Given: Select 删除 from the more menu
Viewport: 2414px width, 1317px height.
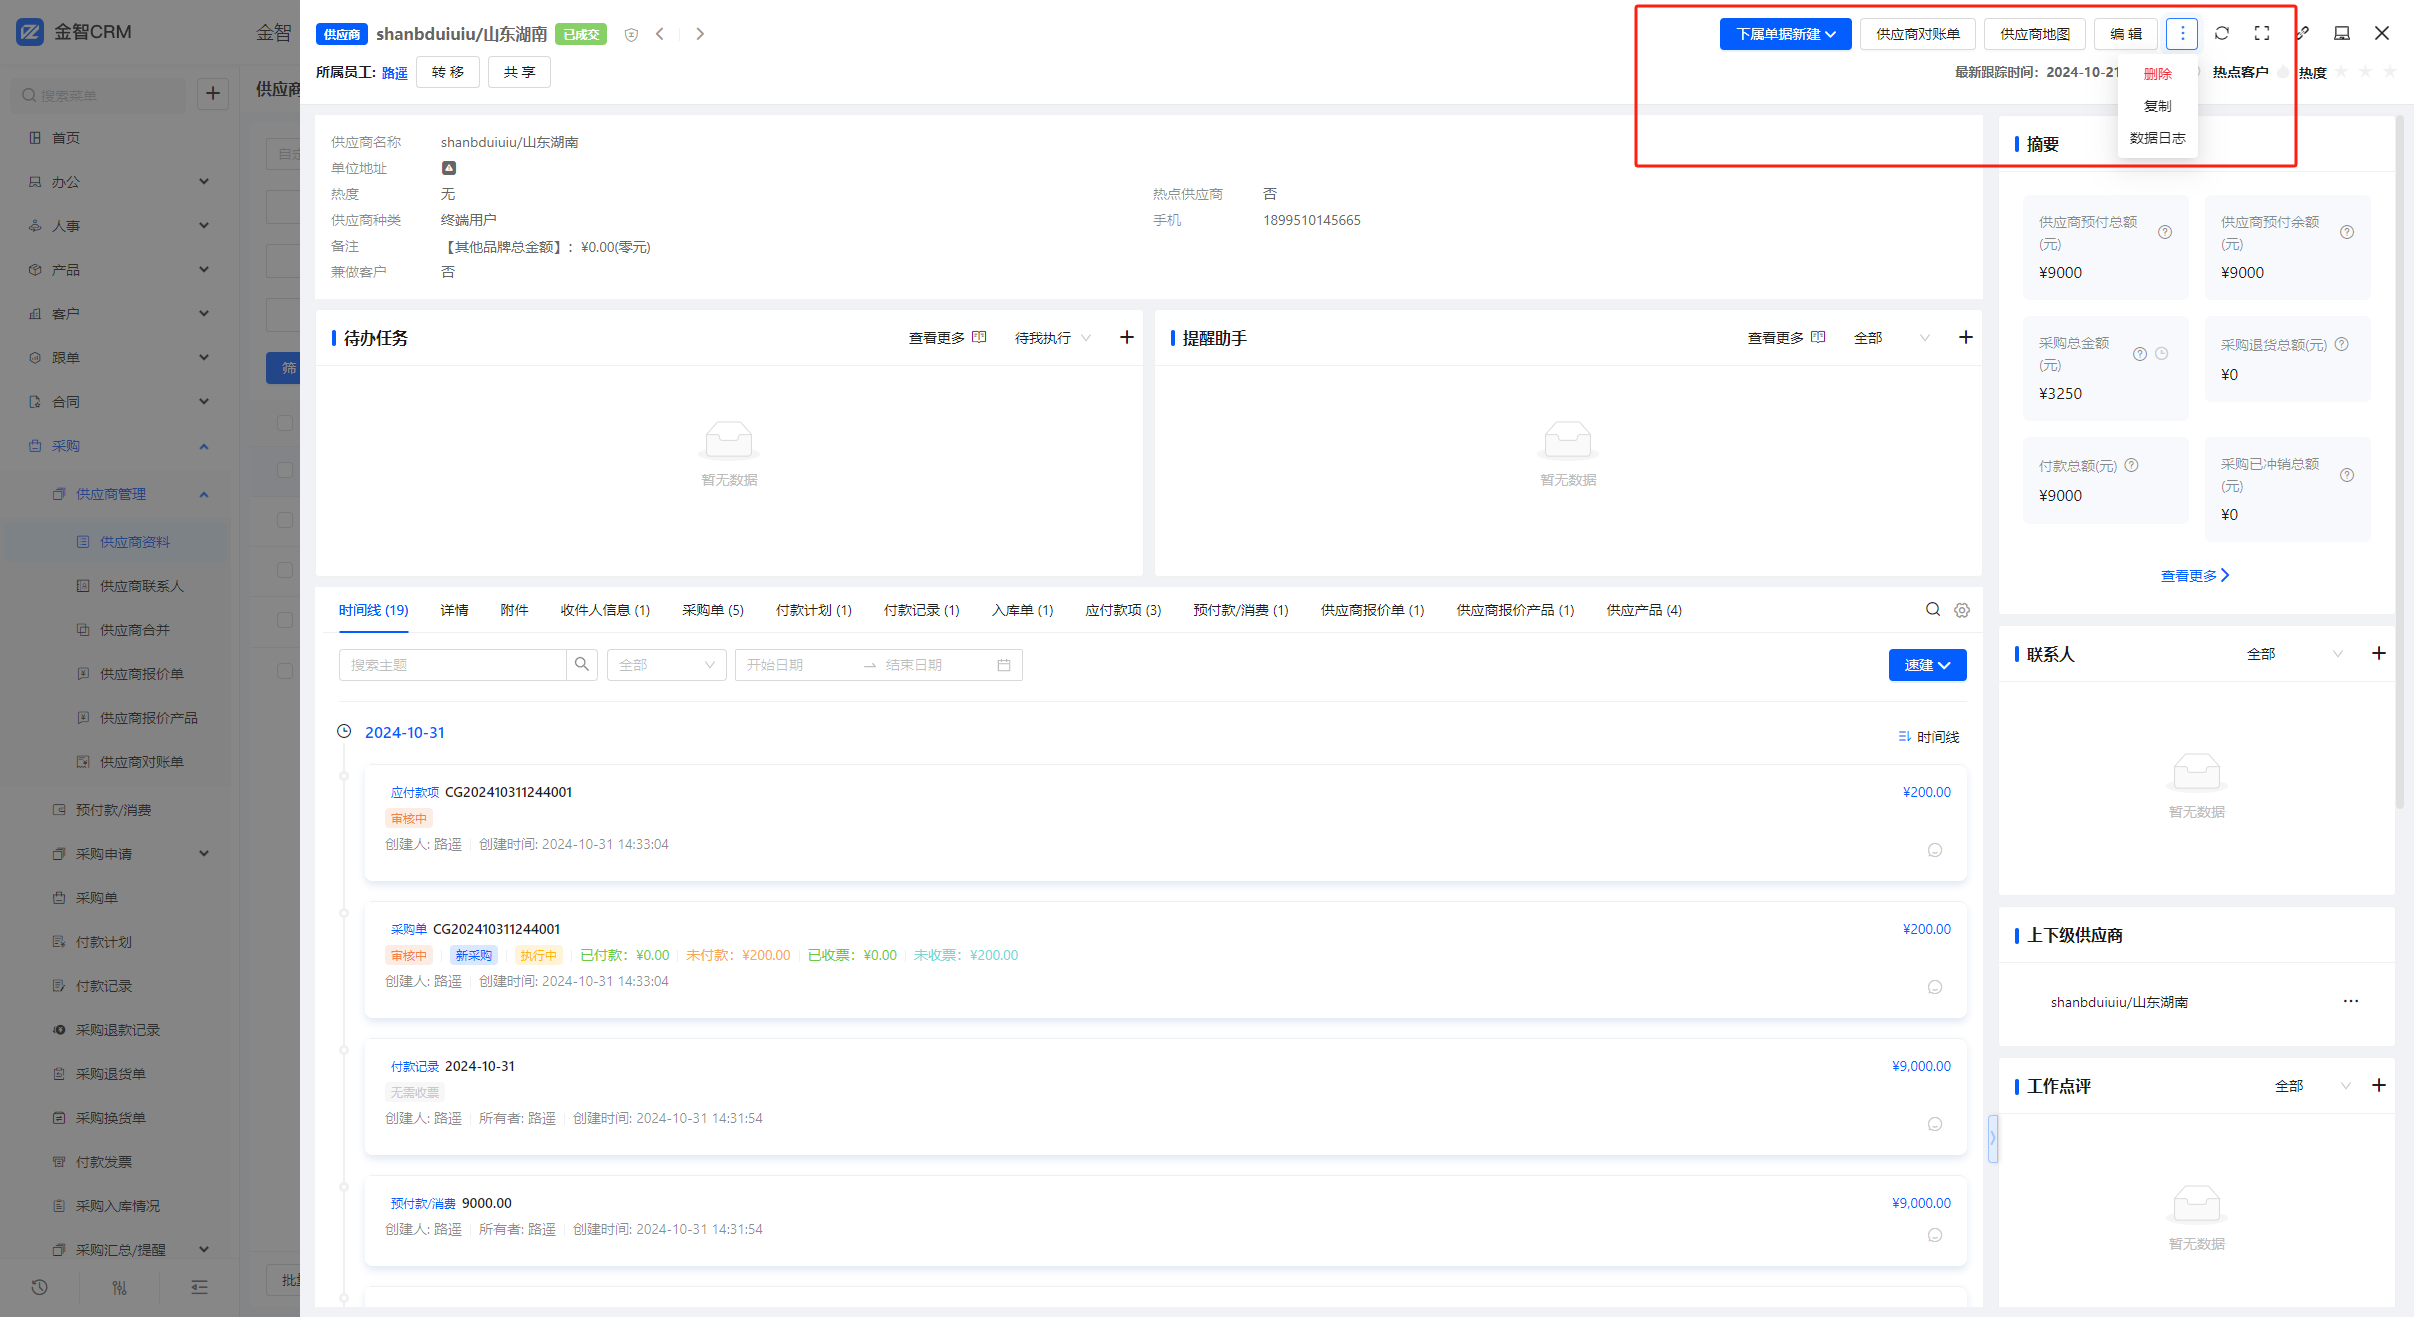Looking at the screenshot, I should 2157,74.
